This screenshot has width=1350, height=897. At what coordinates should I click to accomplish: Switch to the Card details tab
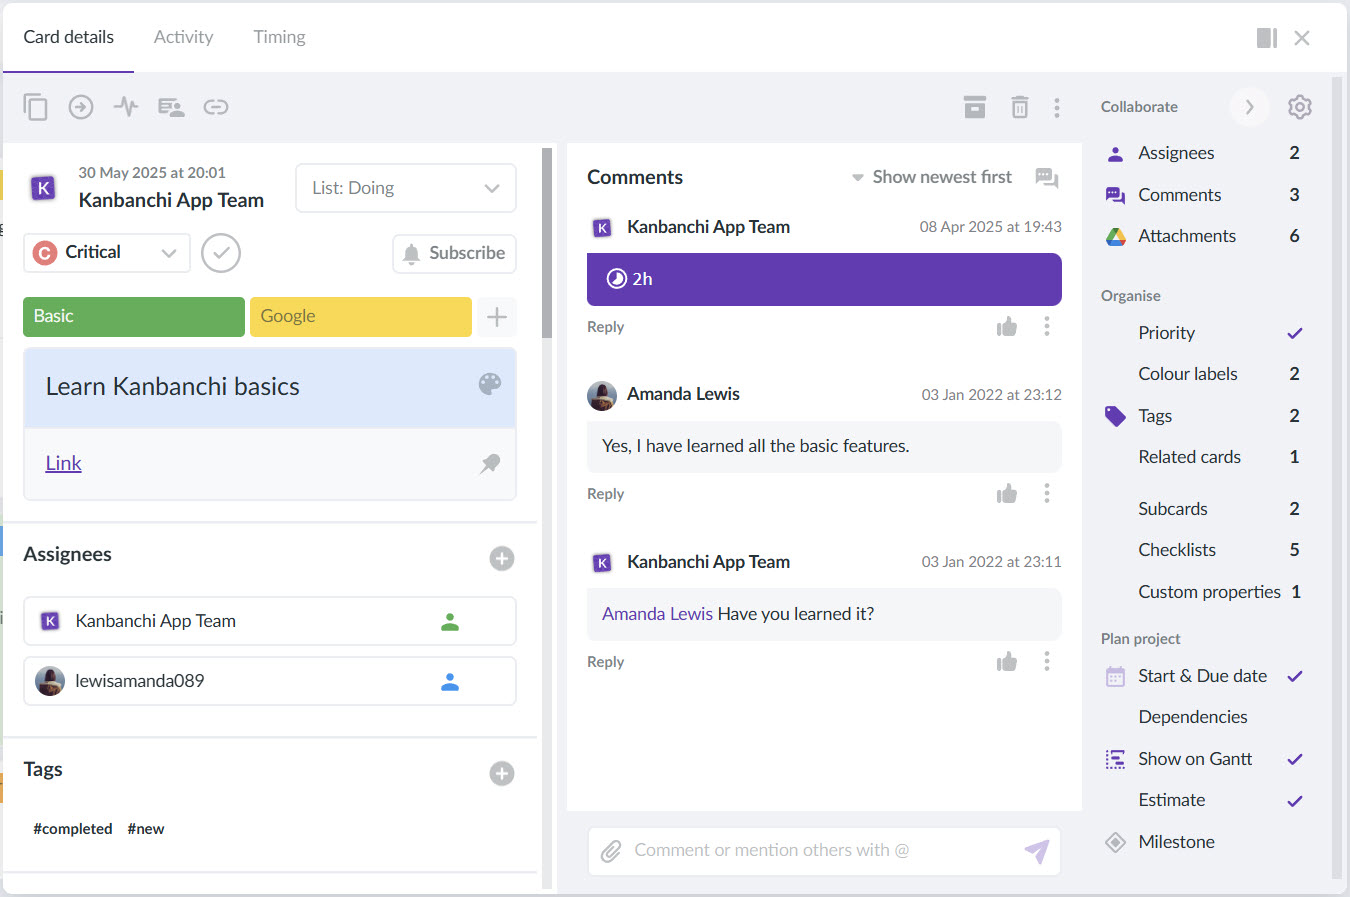click(69, 37)
